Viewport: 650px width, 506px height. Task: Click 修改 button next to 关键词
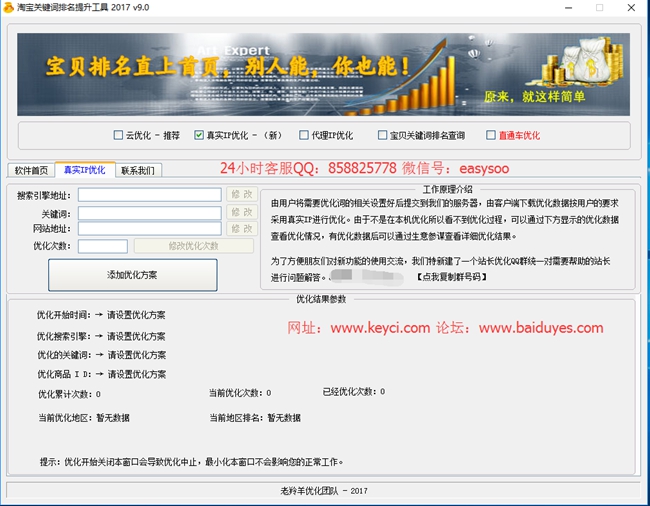[242, 212]
